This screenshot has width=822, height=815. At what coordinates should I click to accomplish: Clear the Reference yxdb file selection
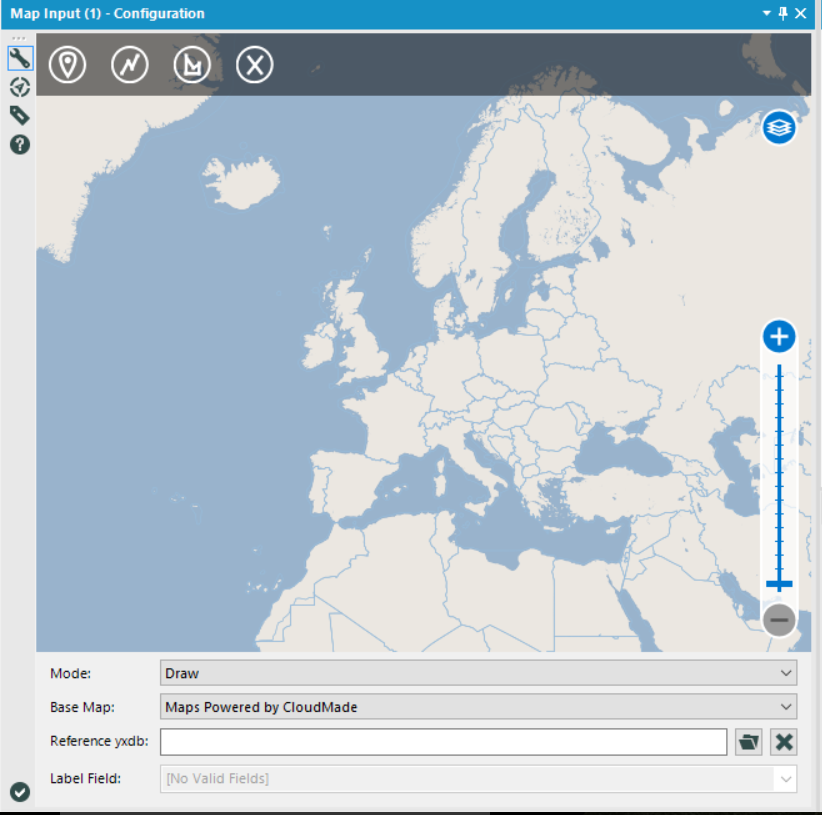784,742
